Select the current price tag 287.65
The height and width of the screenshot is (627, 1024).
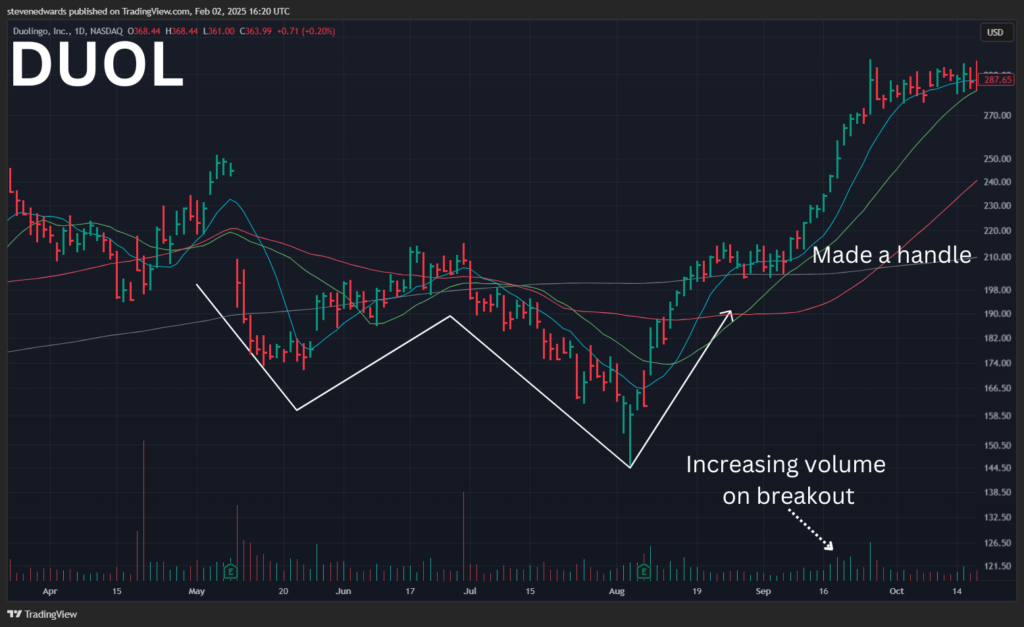pos(997,80)
